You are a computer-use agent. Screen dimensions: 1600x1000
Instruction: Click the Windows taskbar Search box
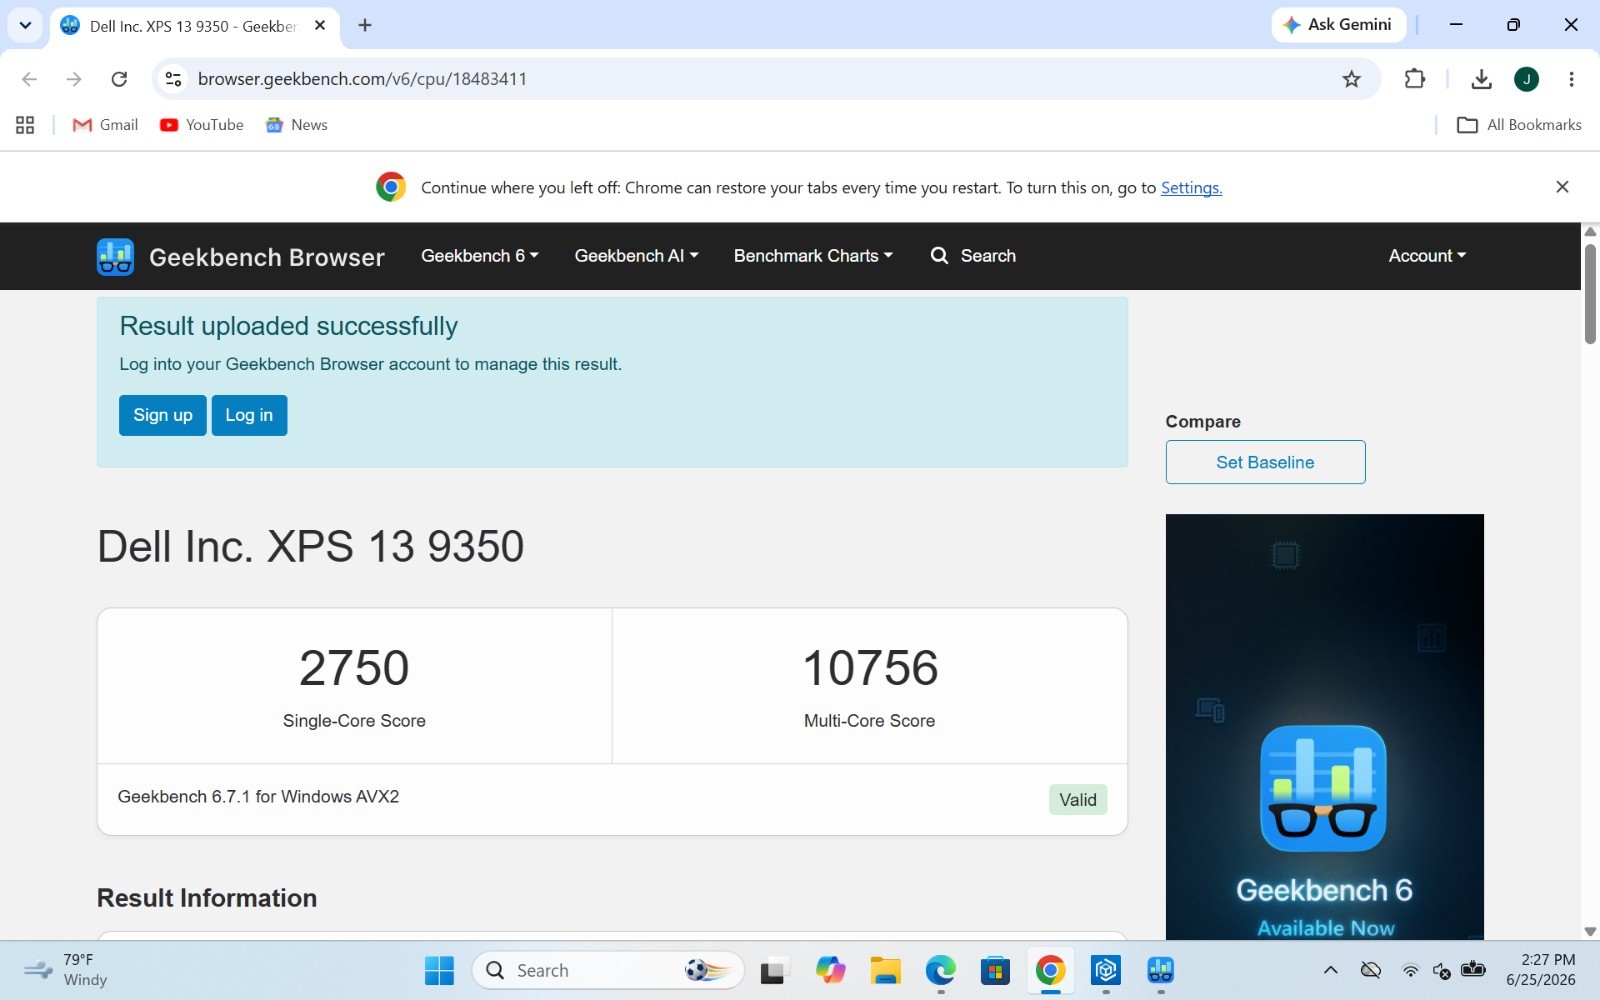point(608,970)
